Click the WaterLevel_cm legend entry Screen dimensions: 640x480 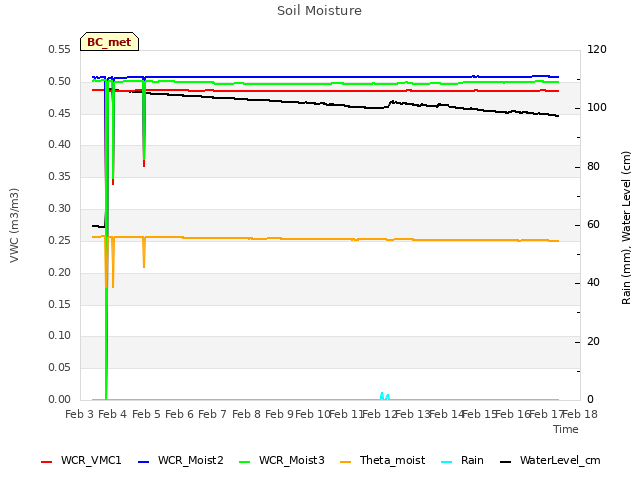pyautogui.click(x=550, y=460)
